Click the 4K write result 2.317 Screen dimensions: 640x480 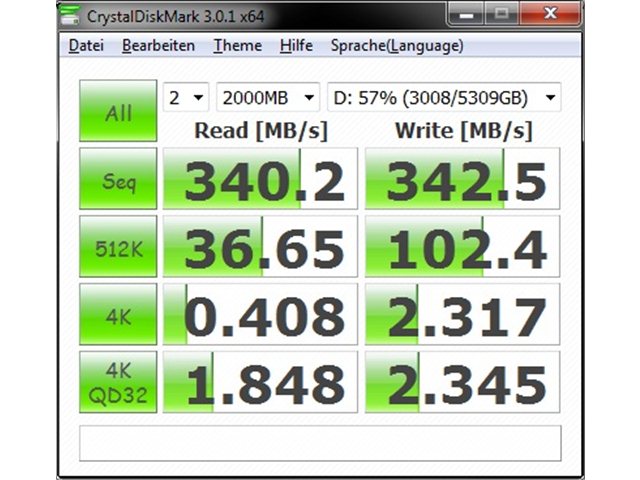pos(462,314)
